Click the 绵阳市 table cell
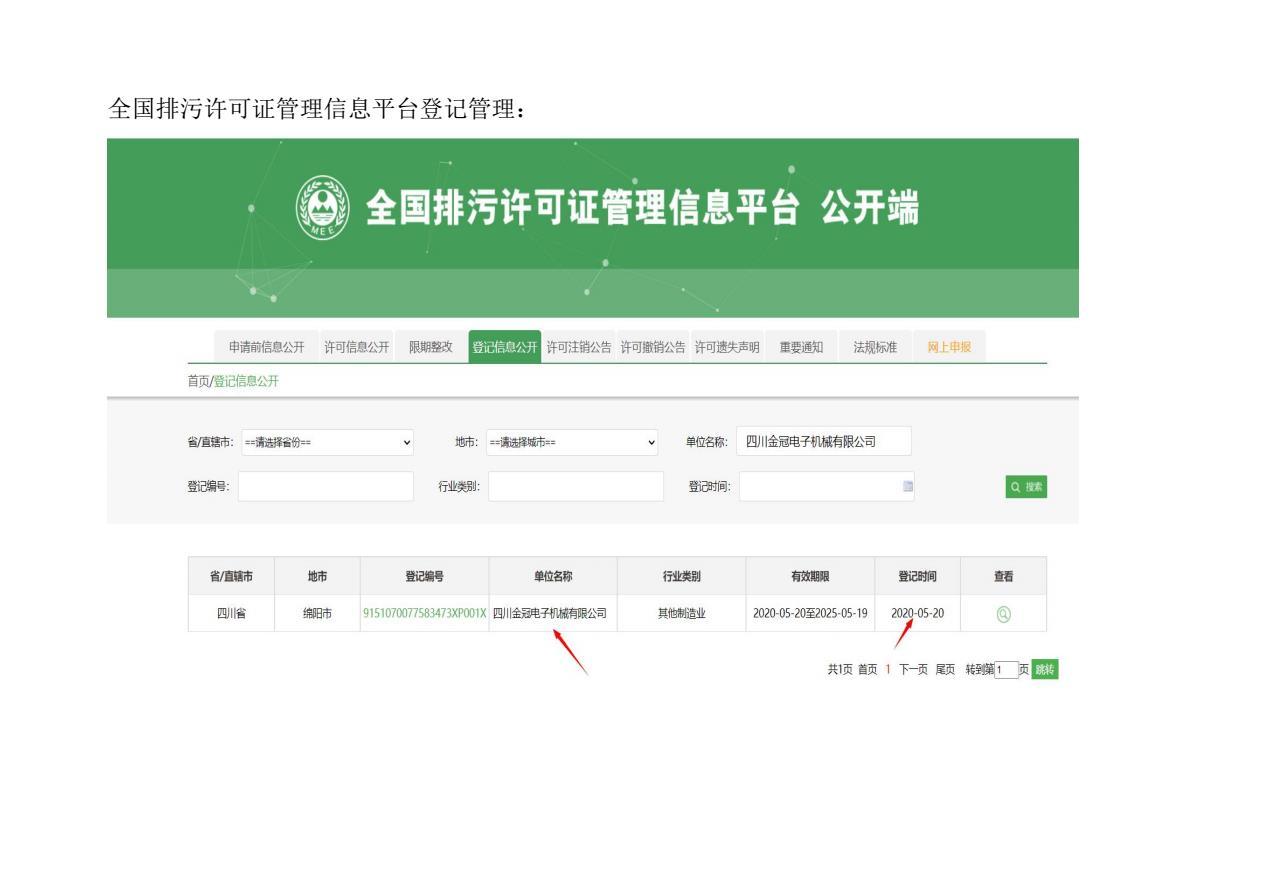1262x892 pixels. coord(318,613)
